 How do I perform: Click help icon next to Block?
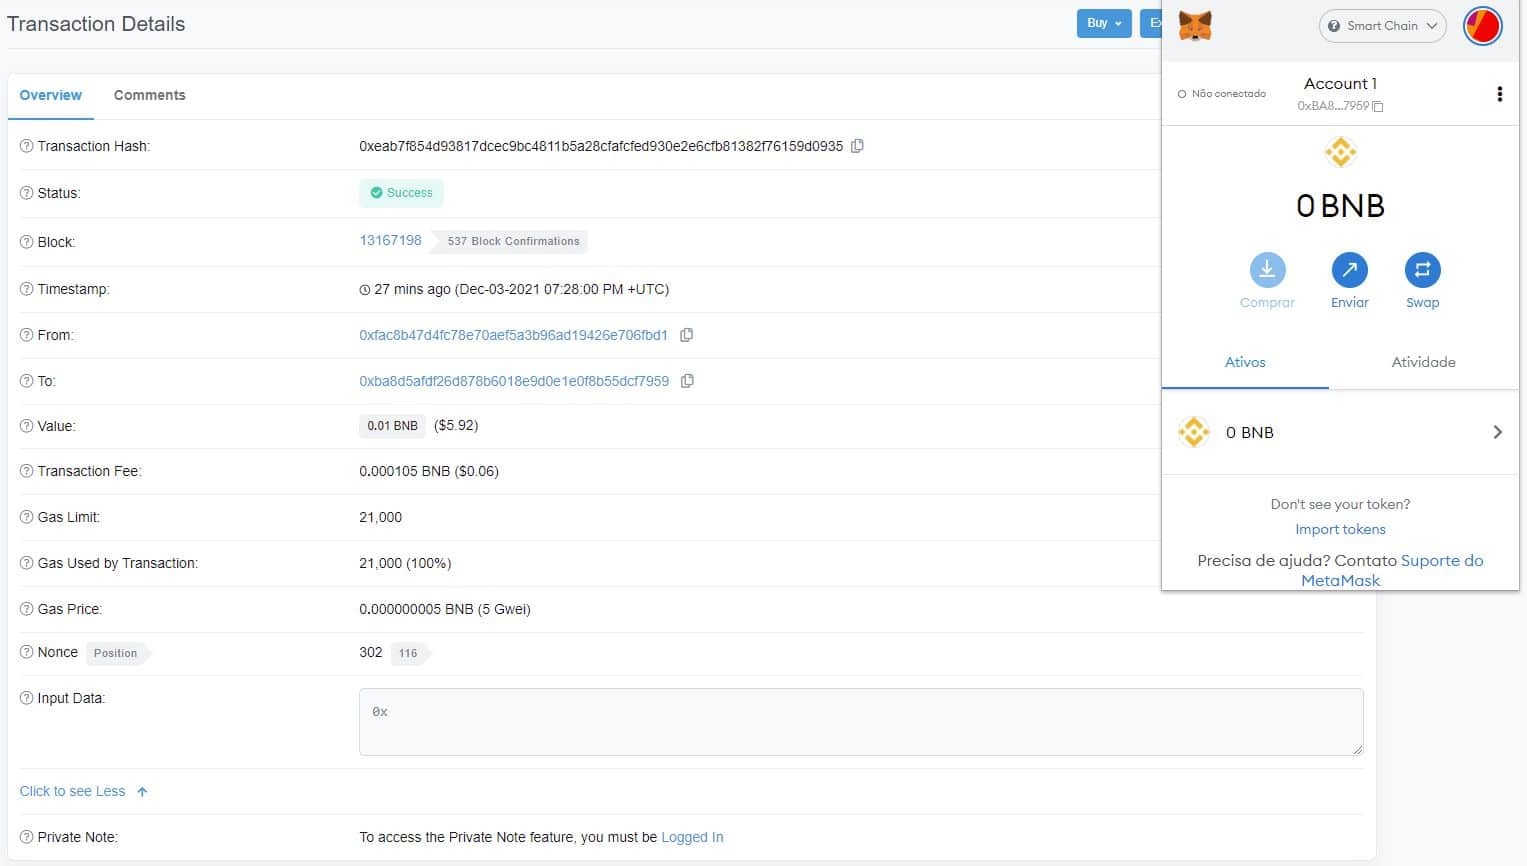(27, 242)
